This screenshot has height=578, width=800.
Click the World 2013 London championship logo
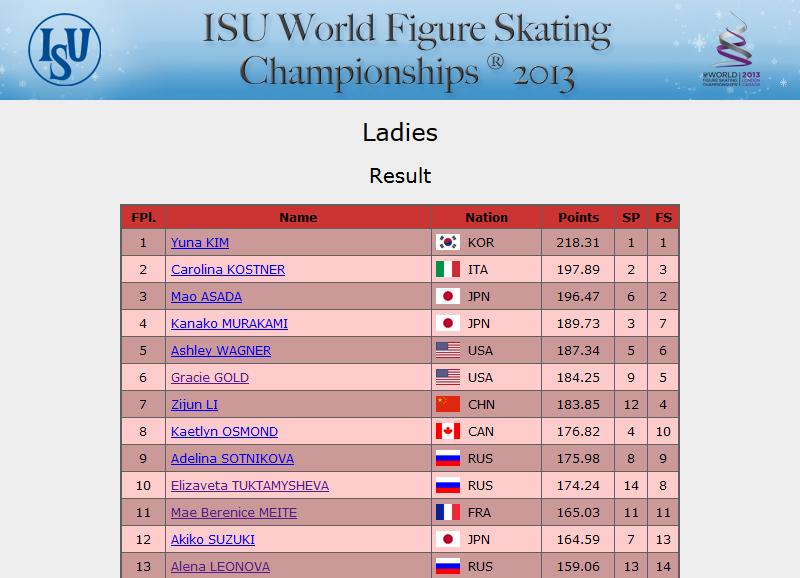(x=732, y=49)
